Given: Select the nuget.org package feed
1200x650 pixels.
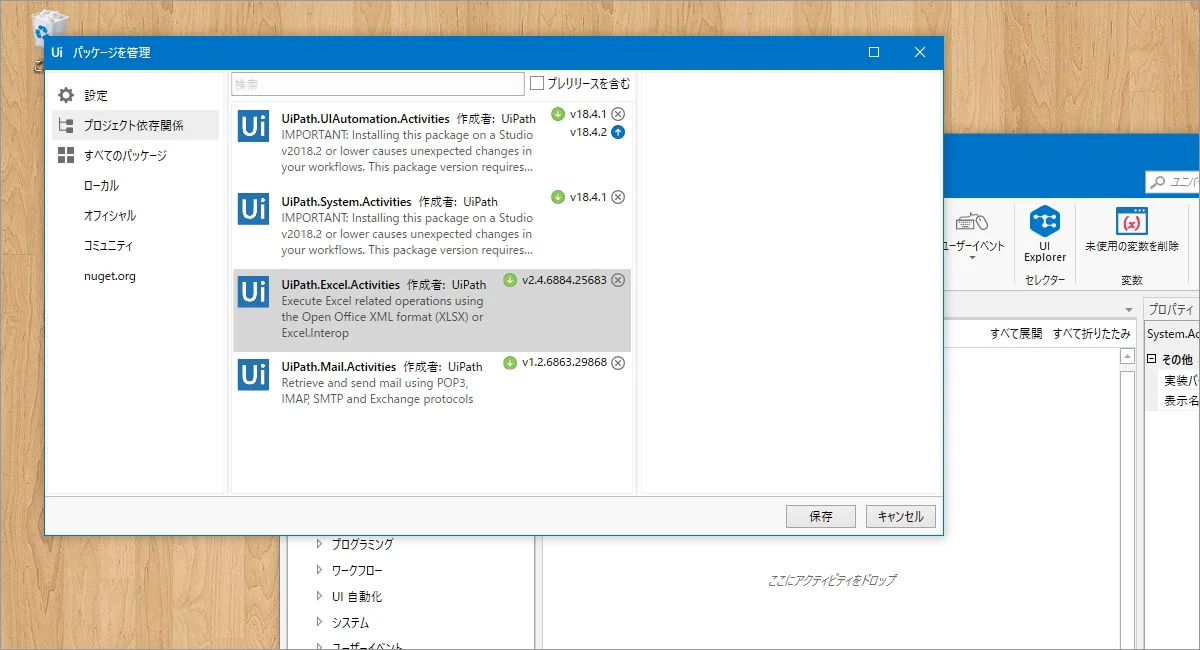Looking at the screenshot, I should click(110, 275).
